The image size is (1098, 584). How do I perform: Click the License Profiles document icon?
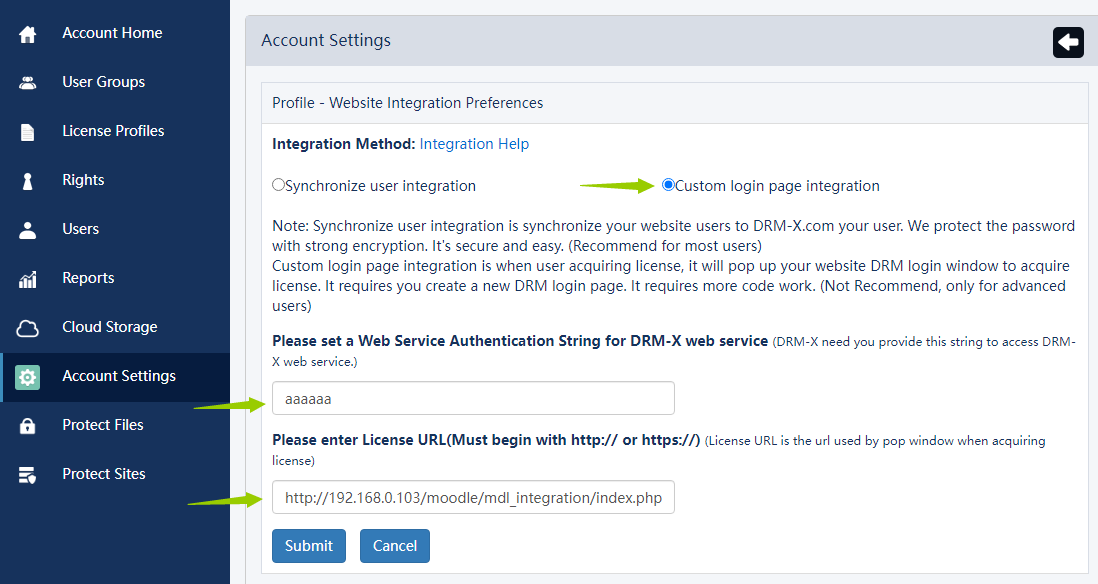[x=28, y=132]
